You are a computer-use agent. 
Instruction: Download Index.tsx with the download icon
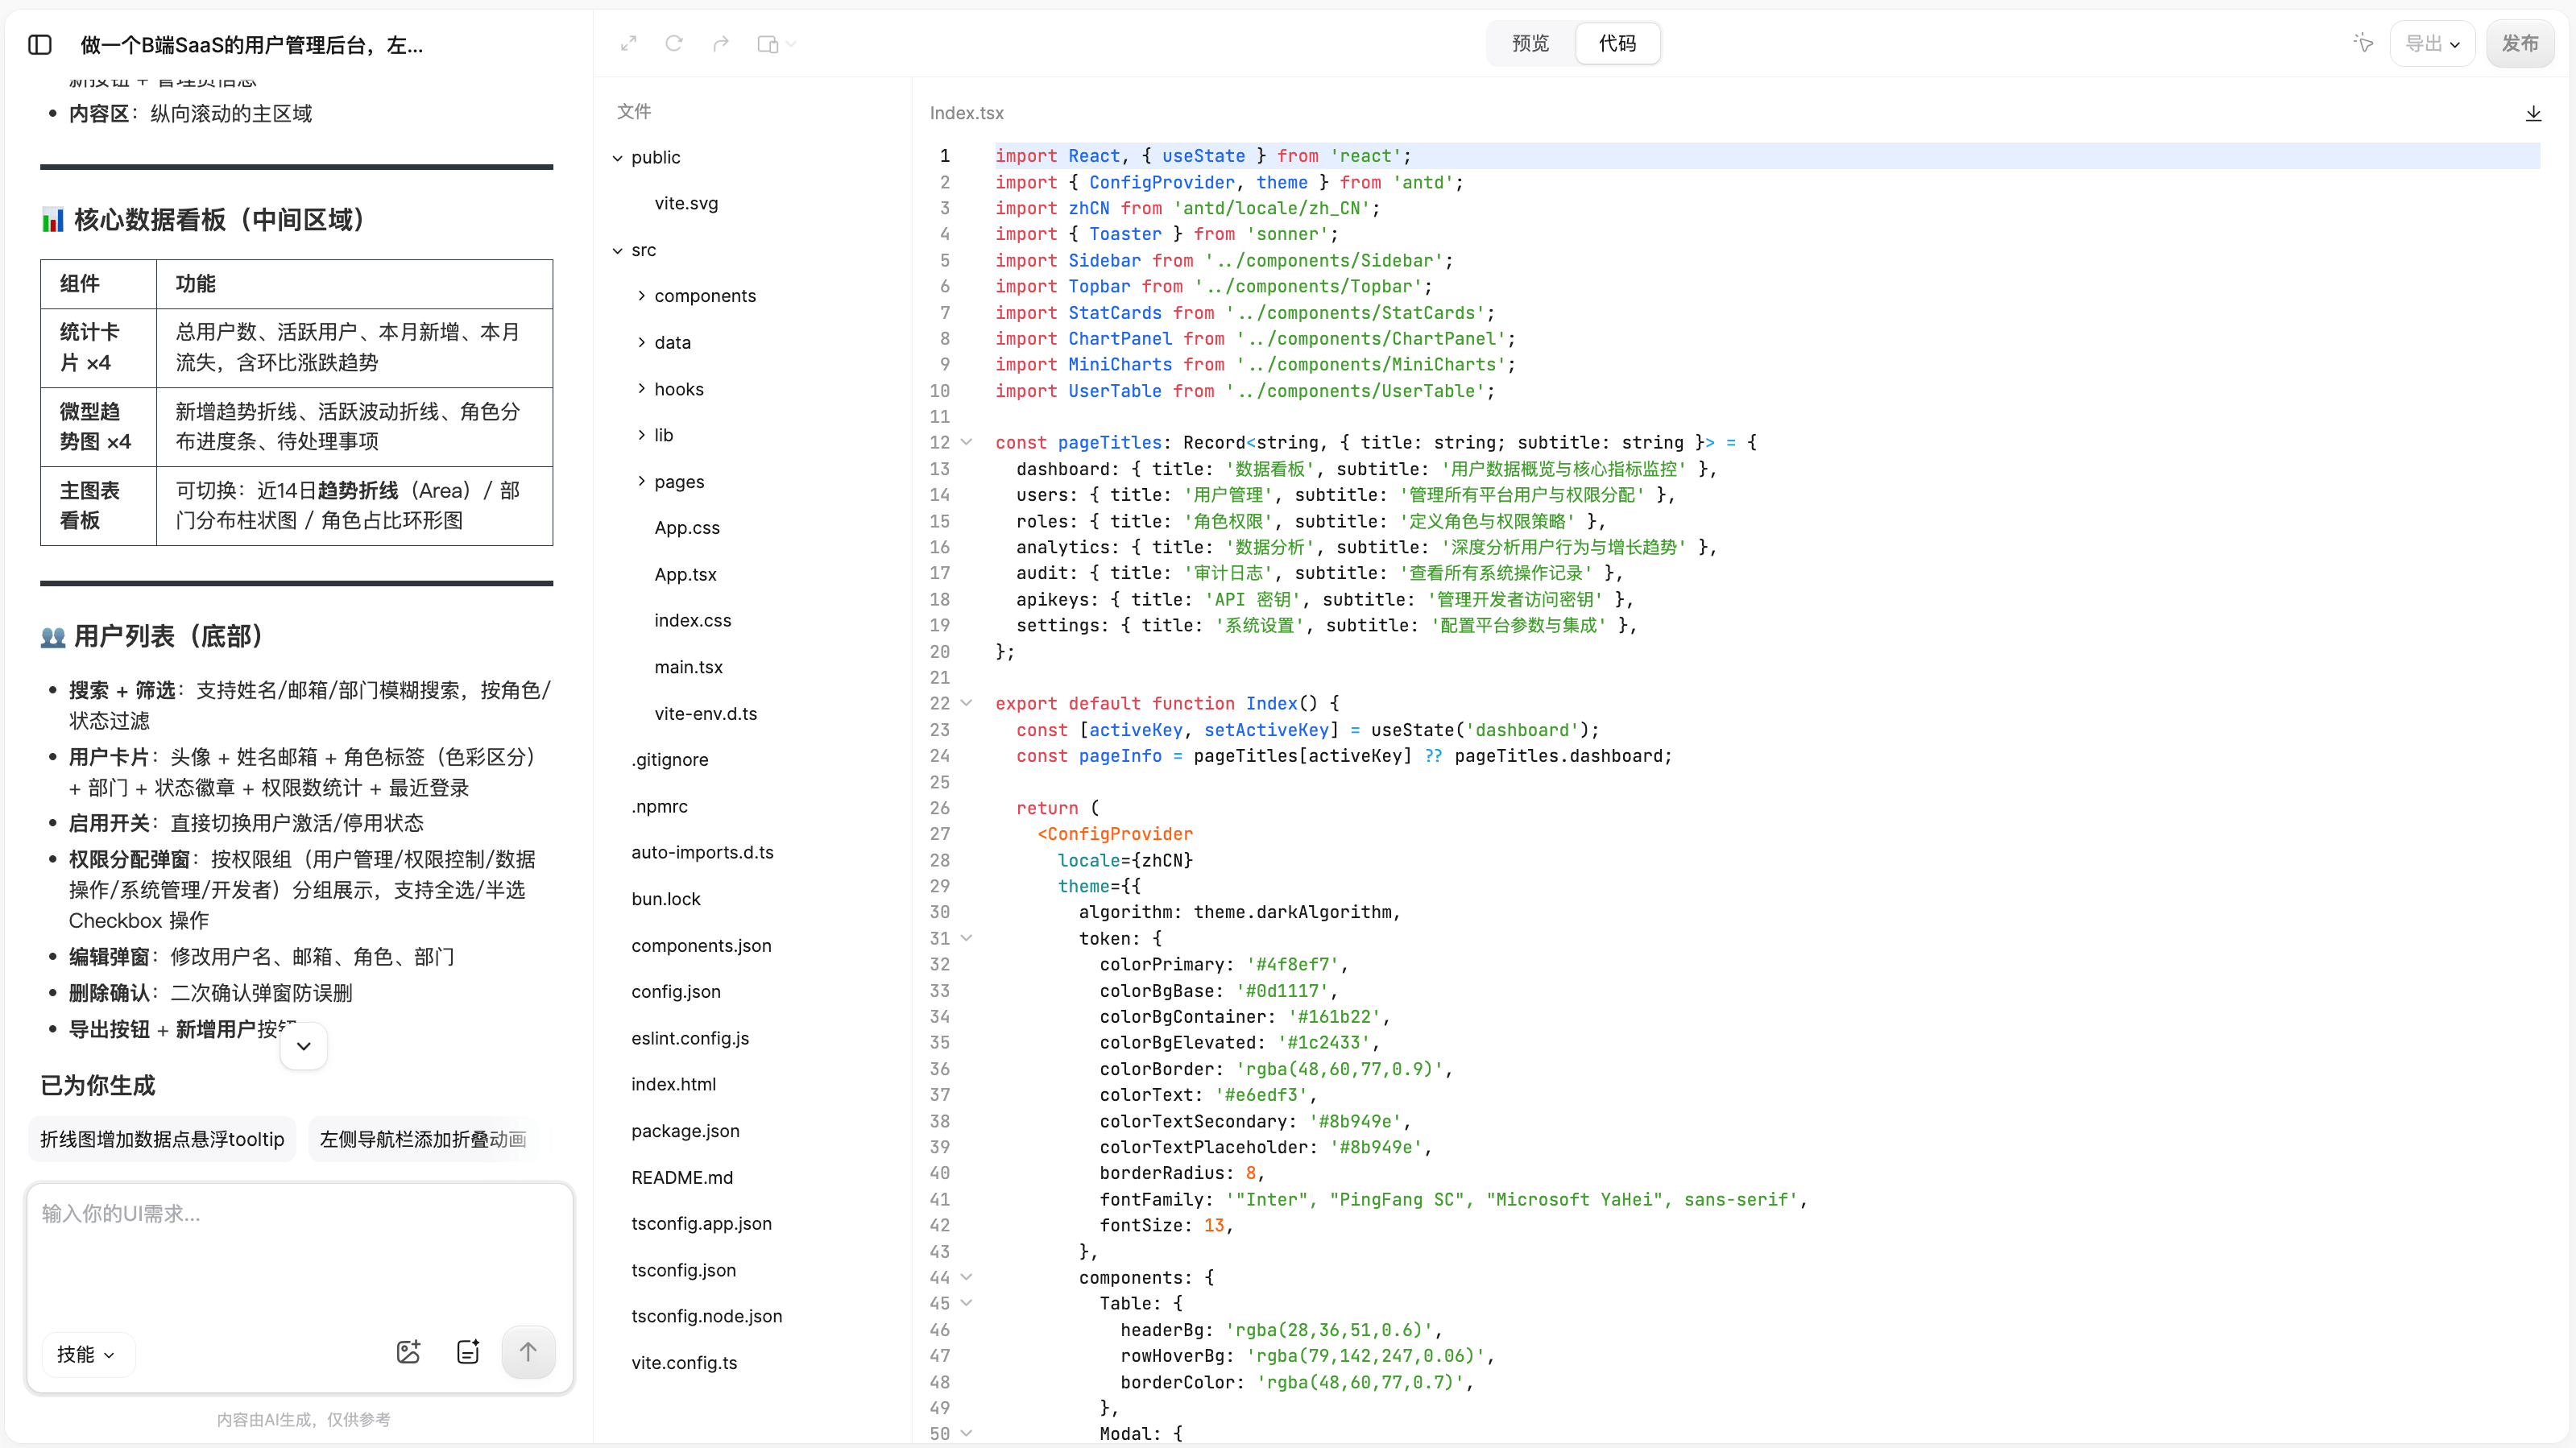(2533, 113)
